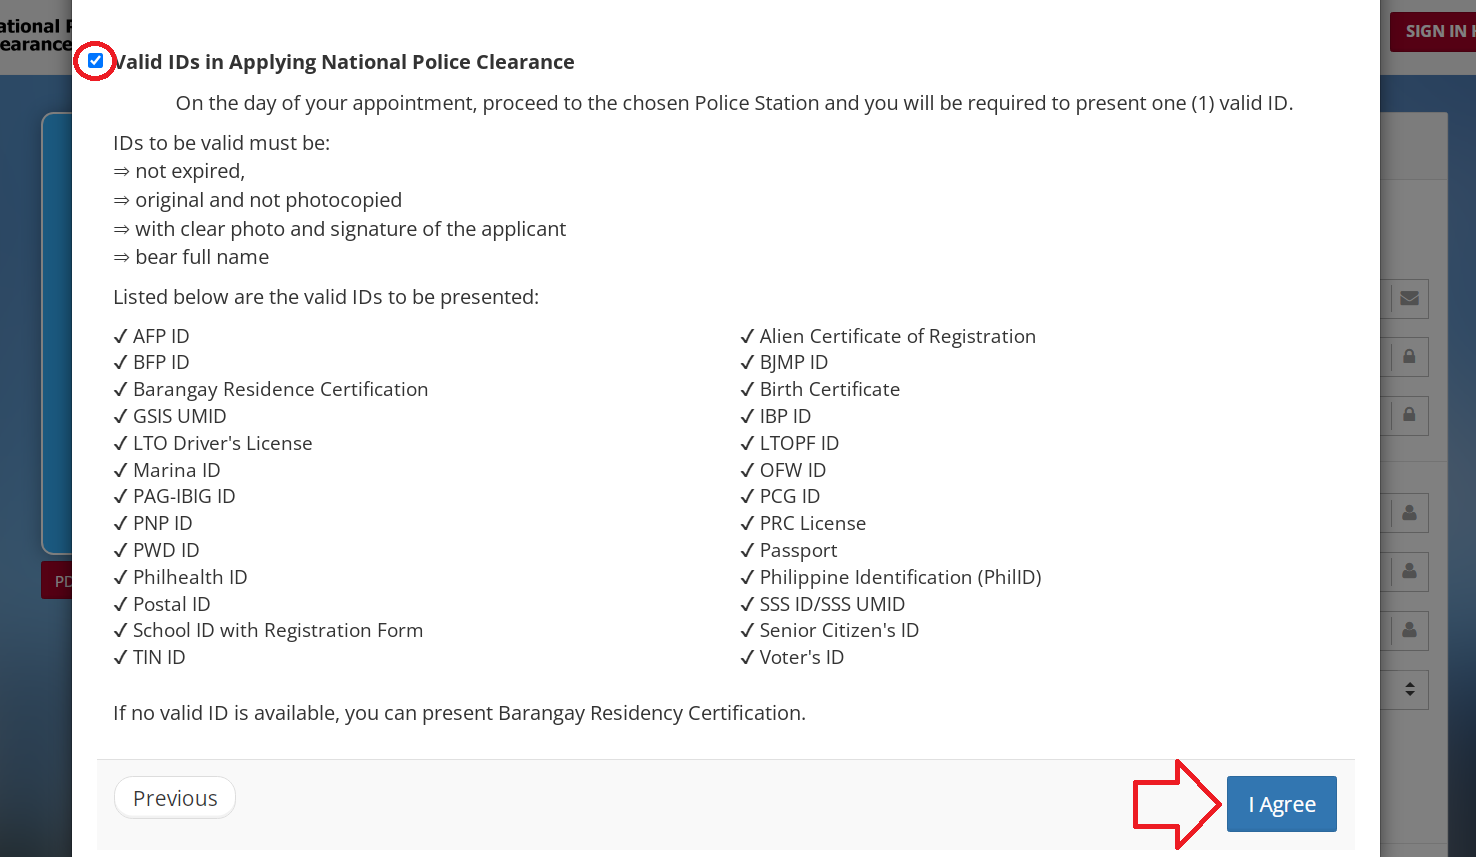Viewport: 1476px width, 857px height.
Task: Click the middle person silhouette icon
Action: 1409,571
